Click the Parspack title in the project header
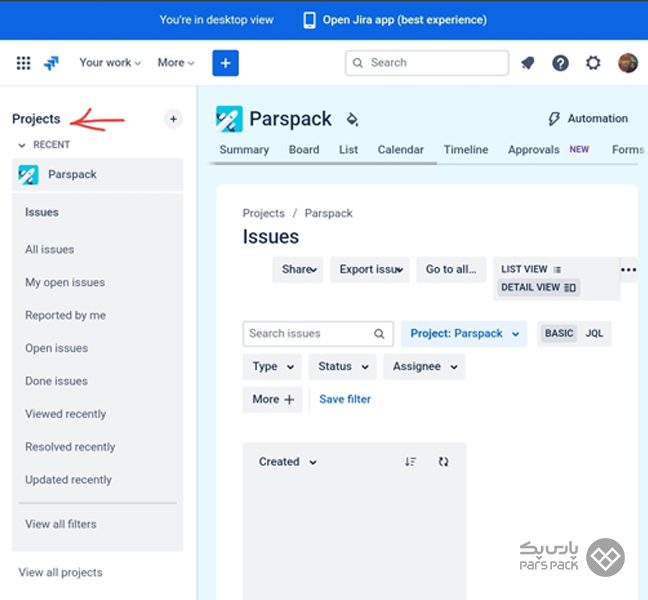Viewport: 648px width, 600px height. pos(290,119)
